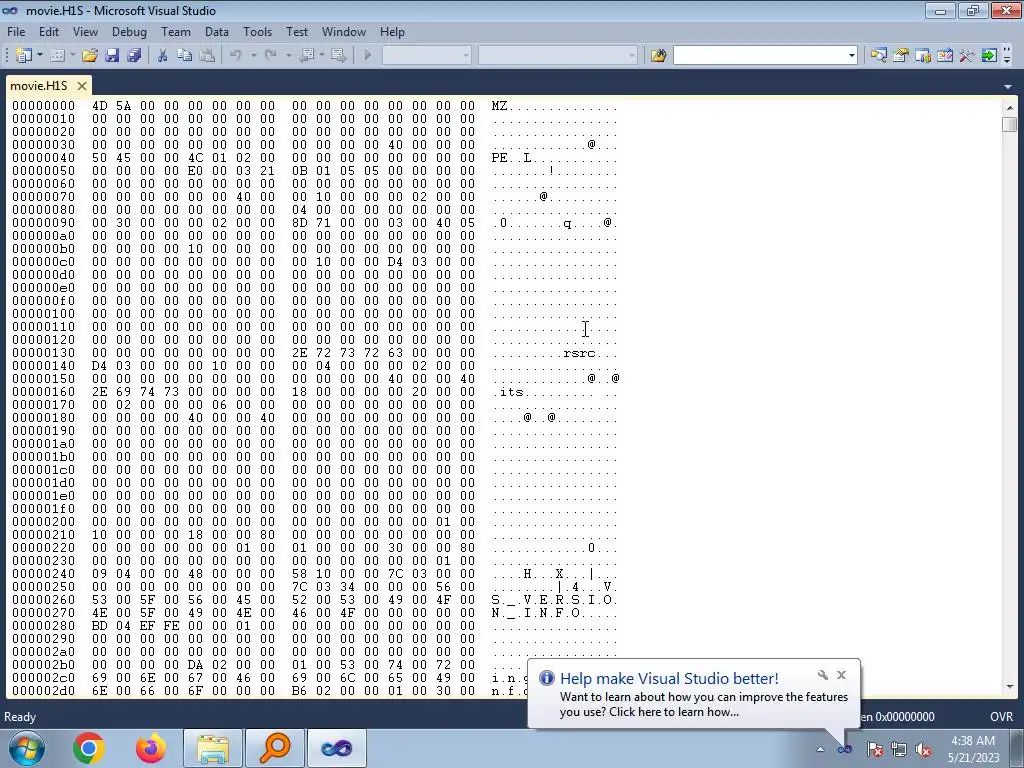Click the Start Page toolbar icon

pyautogui.click(x=989, y=56)
